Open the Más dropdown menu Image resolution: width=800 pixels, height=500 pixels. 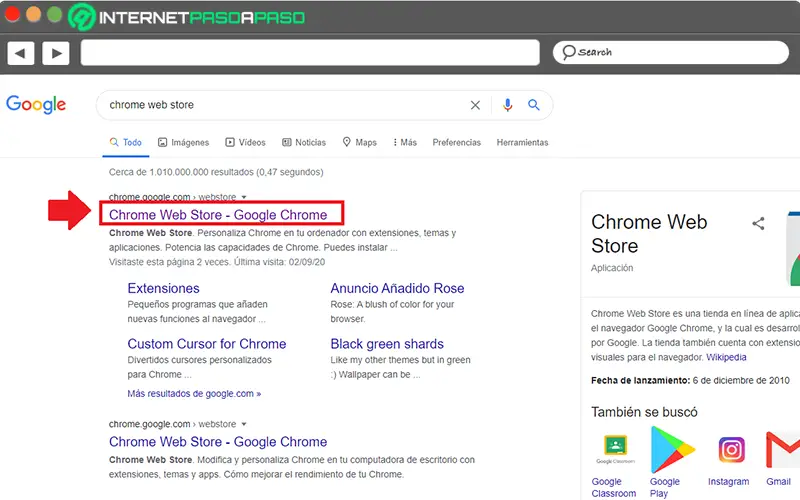coord(405,142)
